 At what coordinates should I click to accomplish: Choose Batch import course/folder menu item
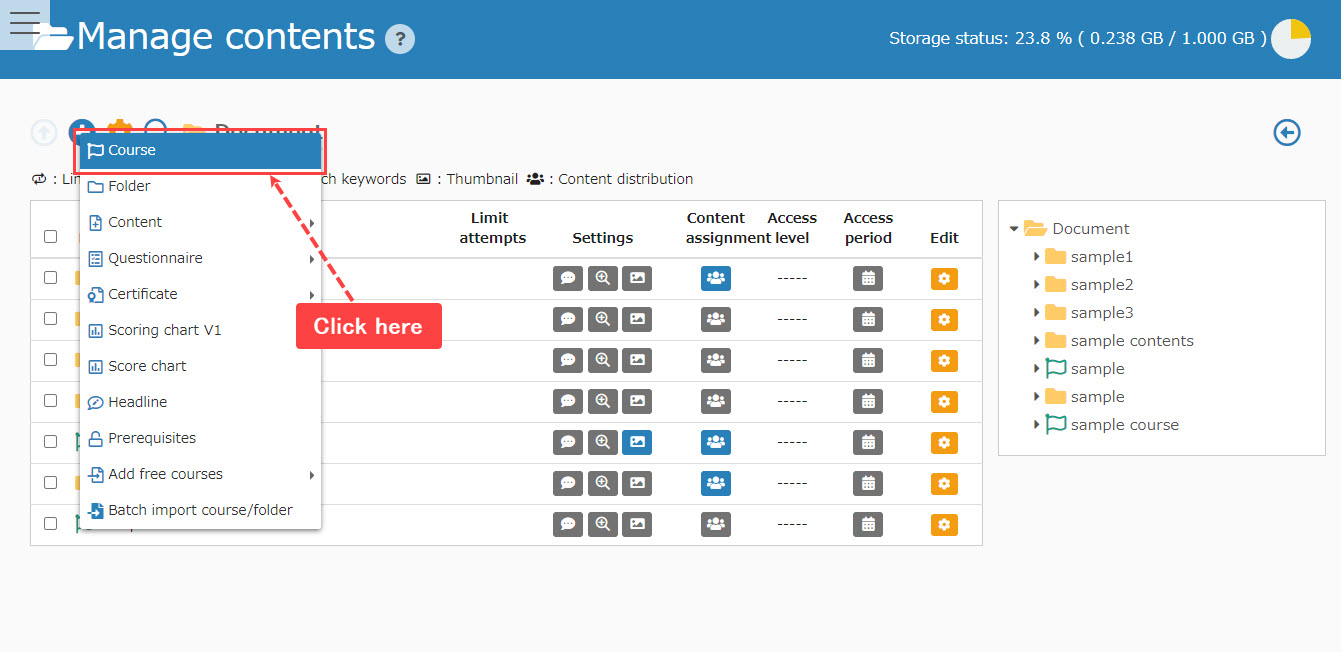[x=200, y=510]
